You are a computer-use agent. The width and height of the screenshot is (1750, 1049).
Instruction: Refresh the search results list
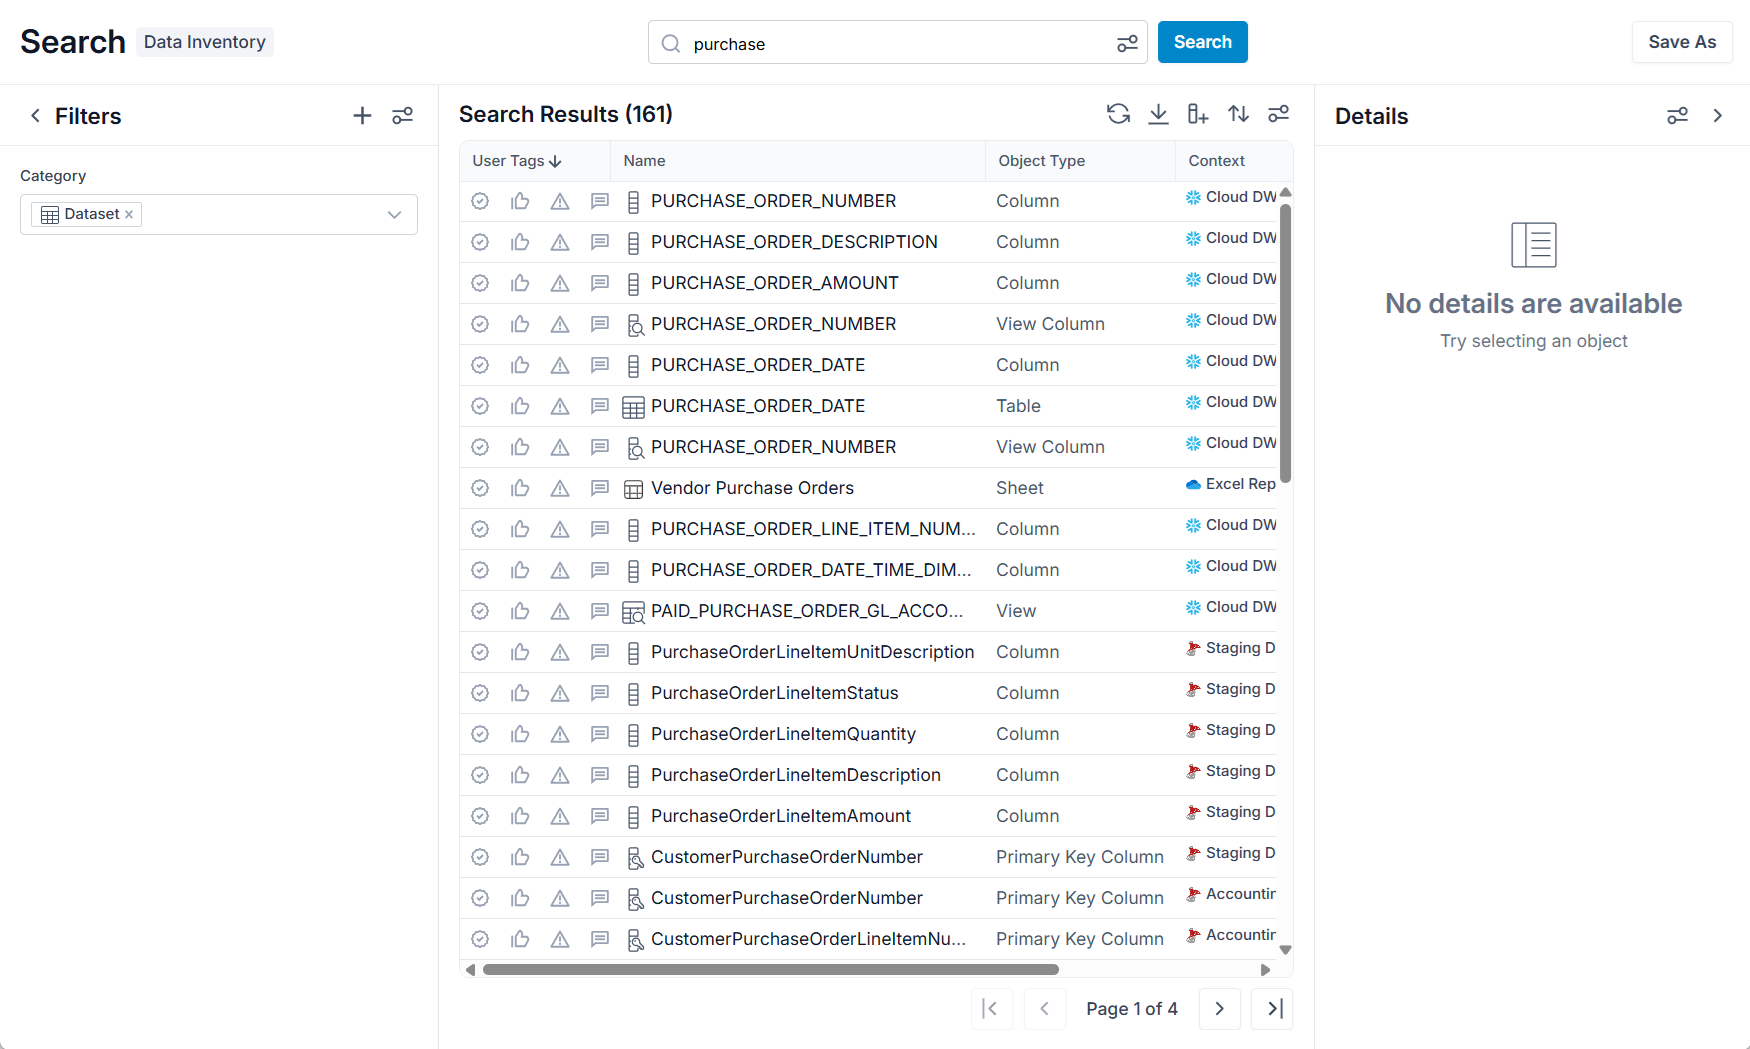[1118, 114]
